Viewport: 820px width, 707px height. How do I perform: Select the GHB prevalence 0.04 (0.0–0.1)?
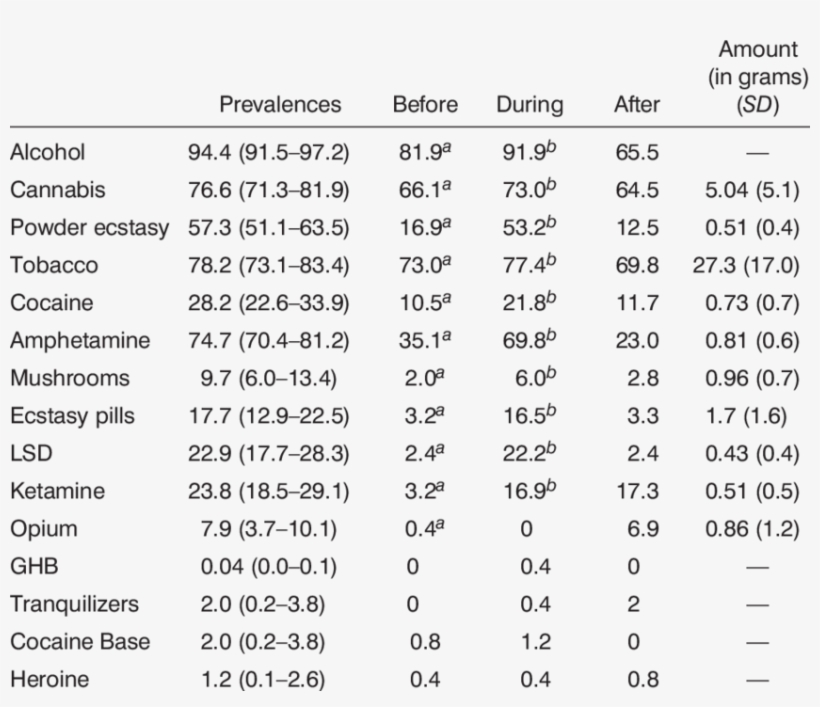[268, 567]
